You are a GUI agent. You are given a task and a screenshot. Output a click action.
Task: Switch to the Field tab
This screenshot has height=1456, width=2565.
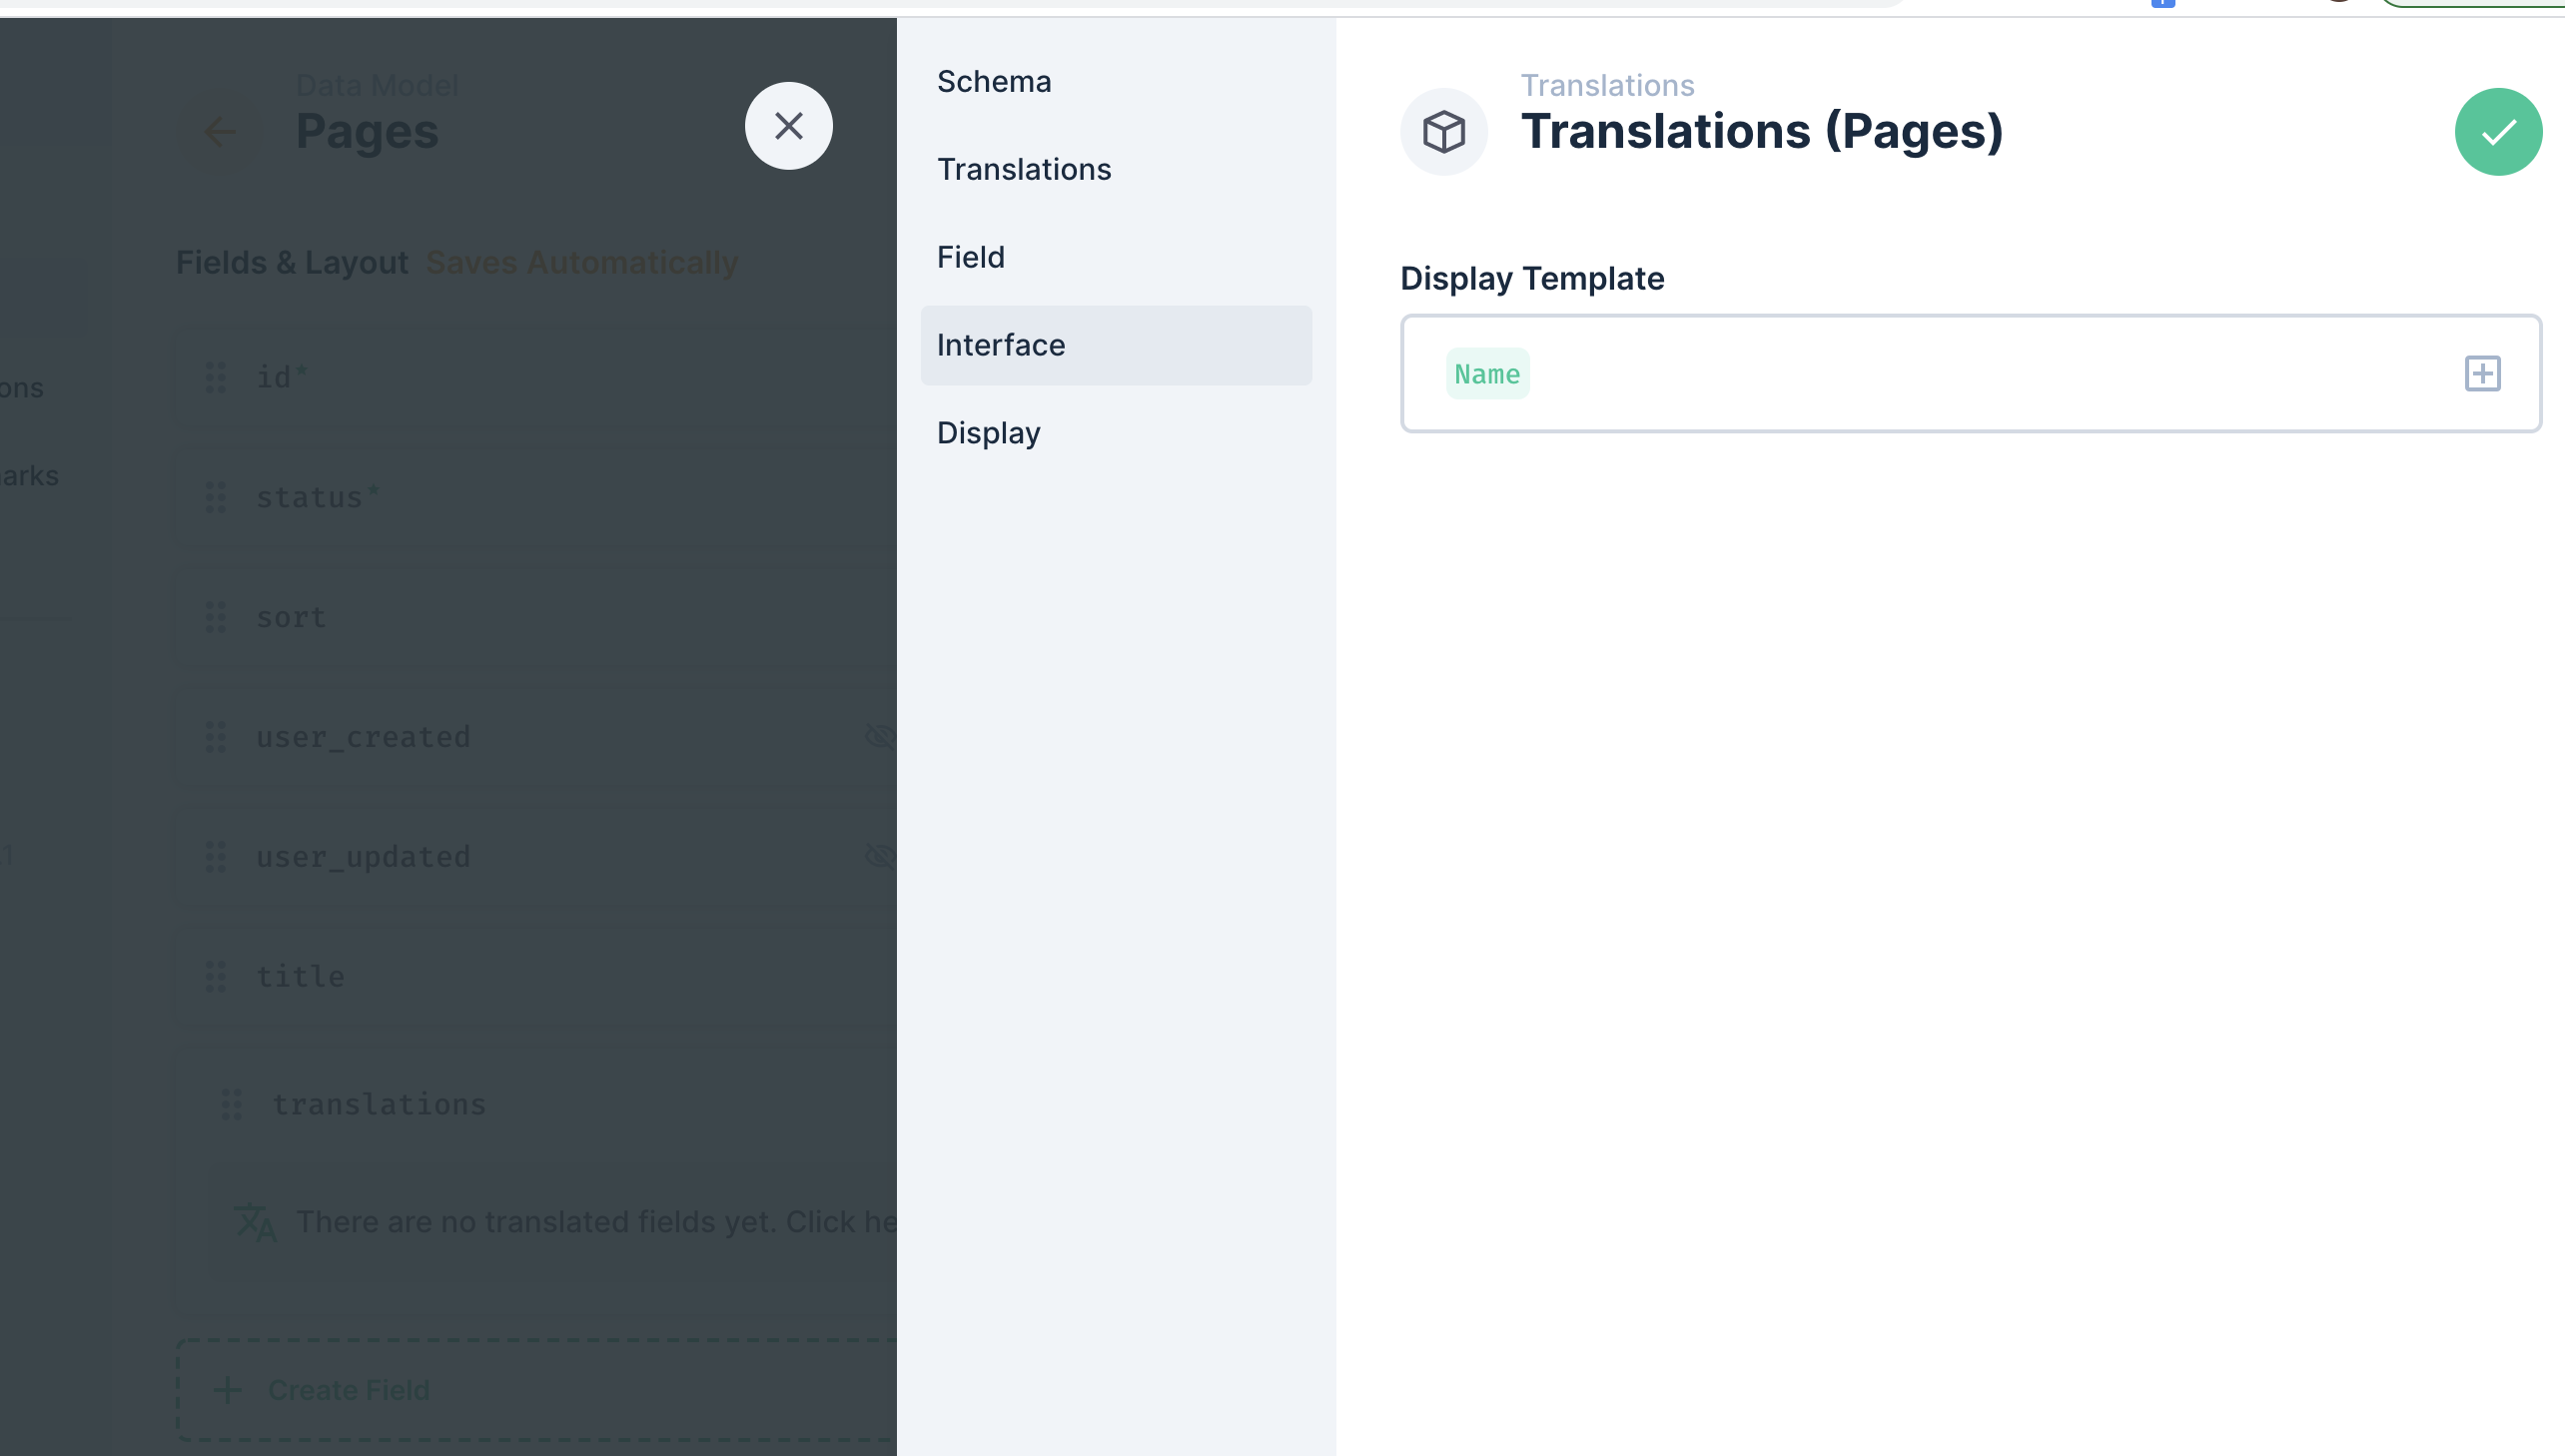click(x=1116, y=257)
